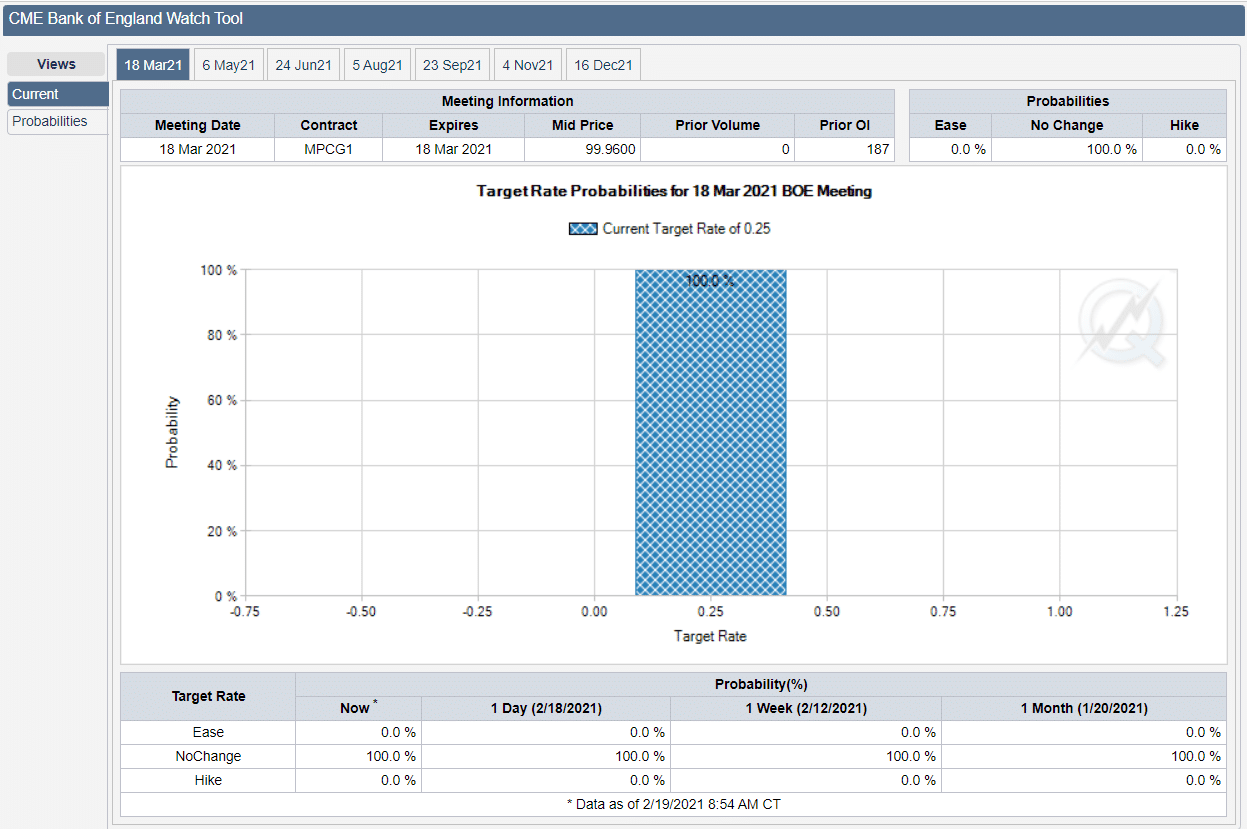Click the 0.25 tick on x-axis
Screen dimensions: 1247x829
[710, 611]
